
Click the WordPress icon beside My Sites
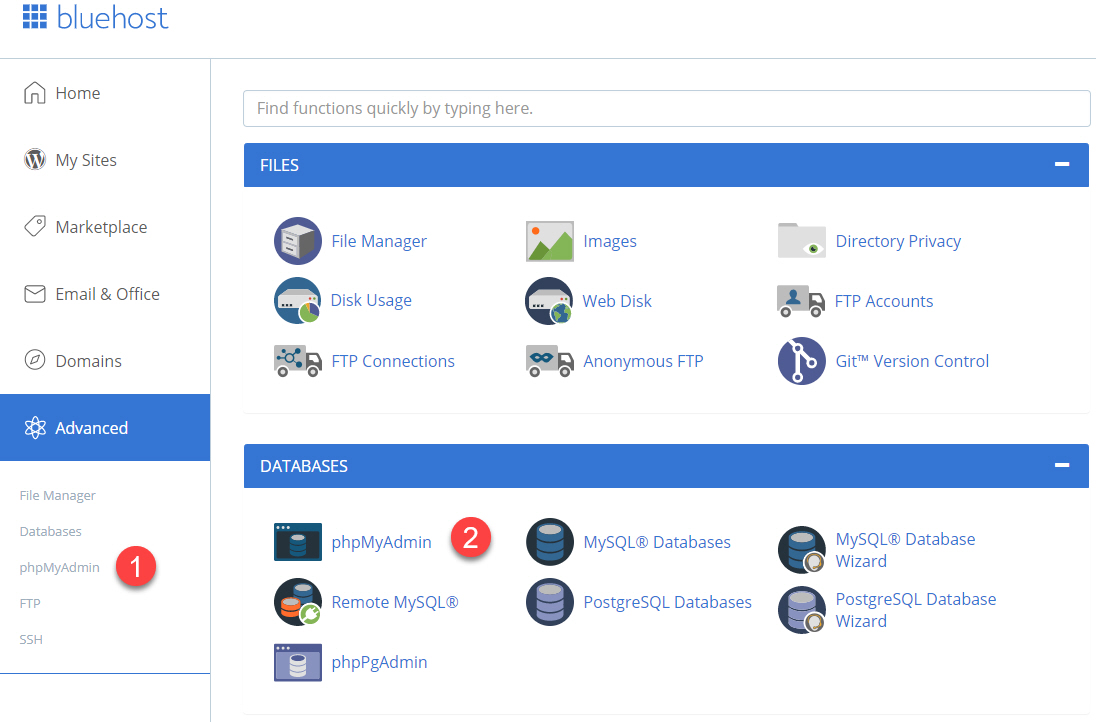pos(35,159)
